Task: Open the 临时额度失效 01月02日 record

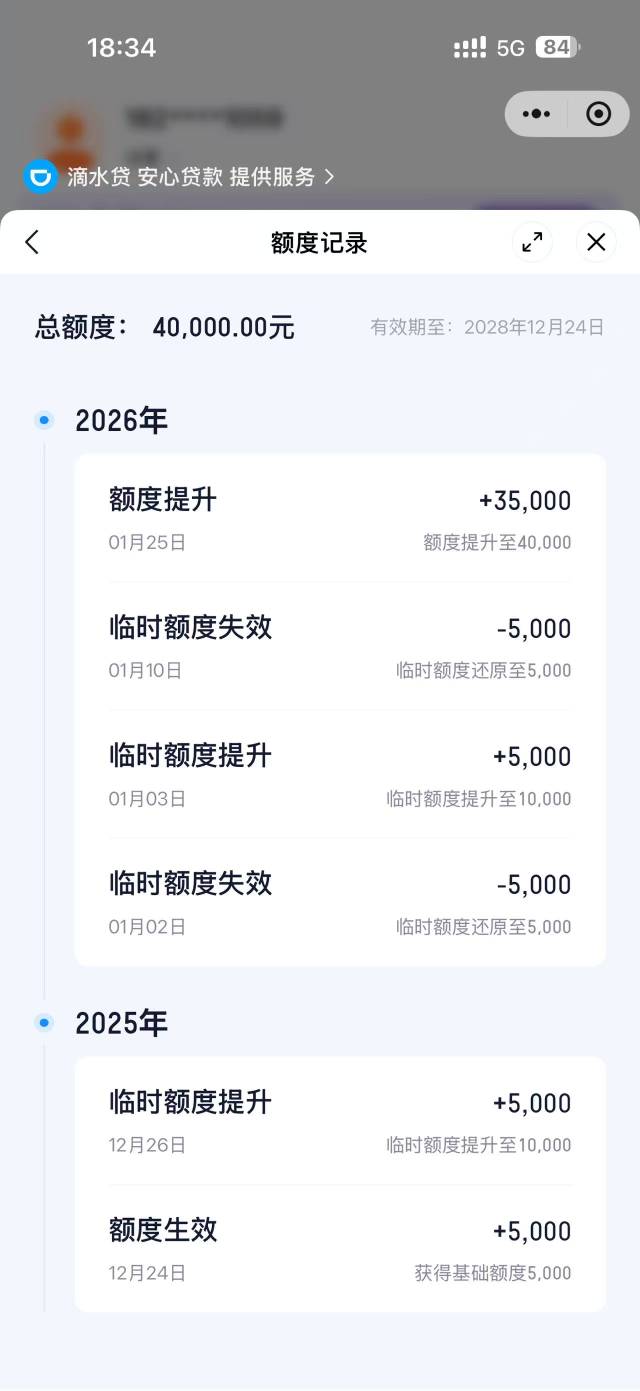Action: 340,903
